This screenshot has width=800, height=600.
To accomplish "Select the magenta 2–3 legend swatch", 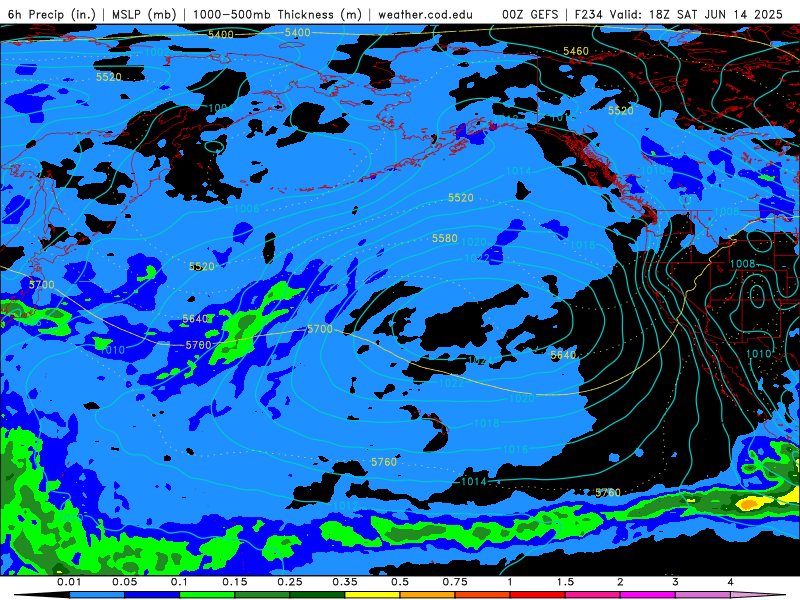I will 648,595.
